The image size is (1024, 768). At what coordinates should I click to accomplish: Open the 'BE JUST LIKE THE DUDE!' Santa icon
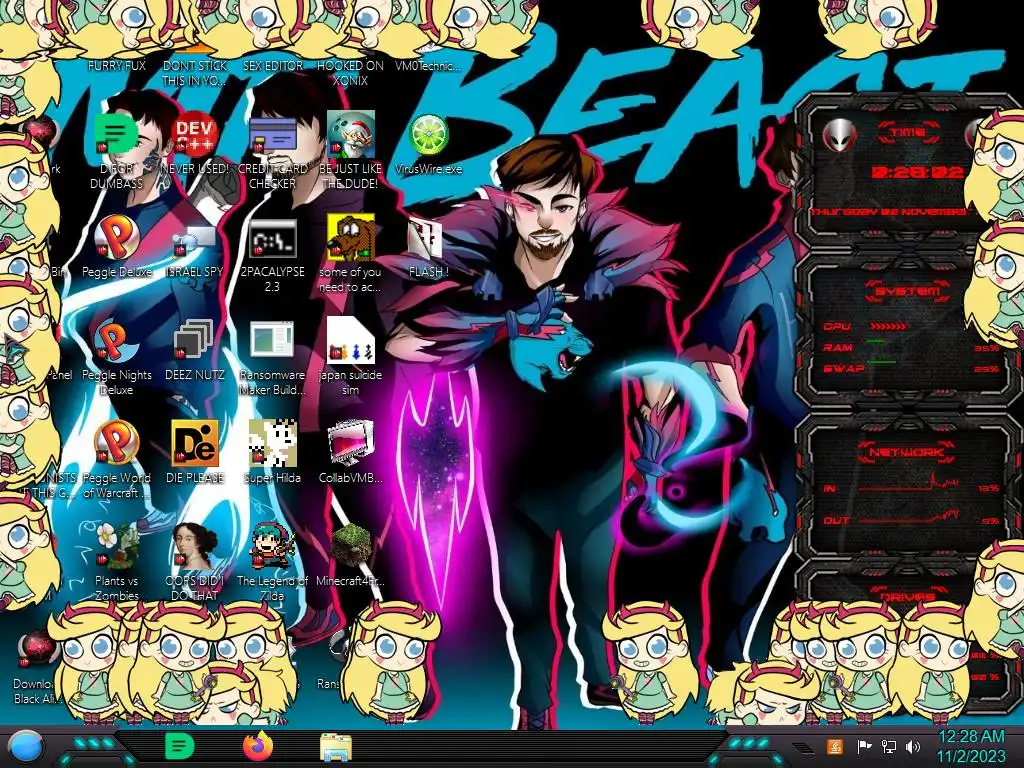coord(351,134)
